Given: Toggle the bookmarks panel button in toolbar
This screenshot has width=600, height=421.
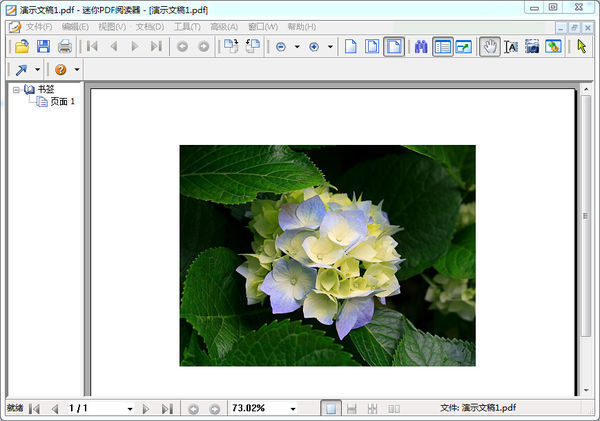Looking at the screenshot, I should coord(443,46).
